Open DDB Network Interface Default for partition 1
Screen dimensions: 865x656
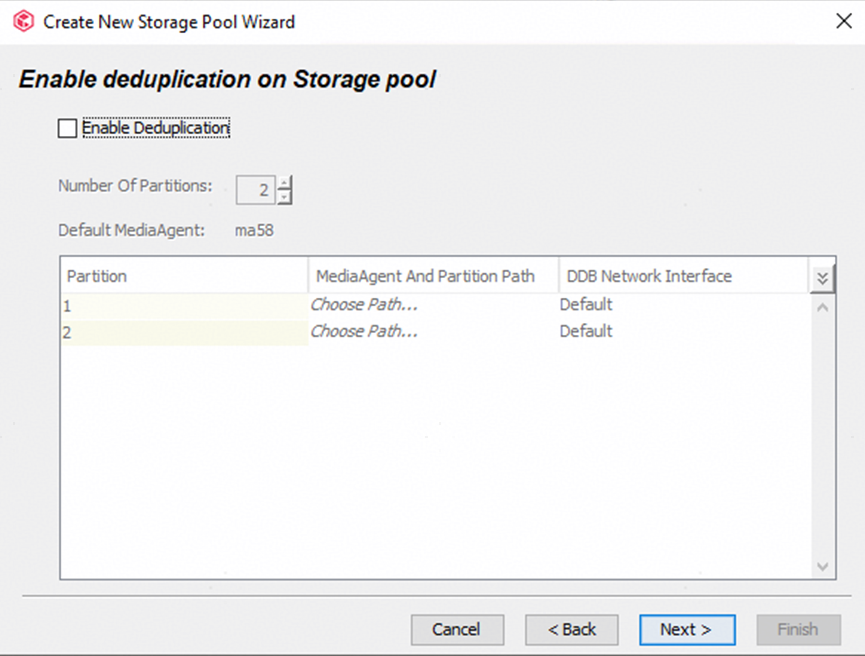(587, 304)
